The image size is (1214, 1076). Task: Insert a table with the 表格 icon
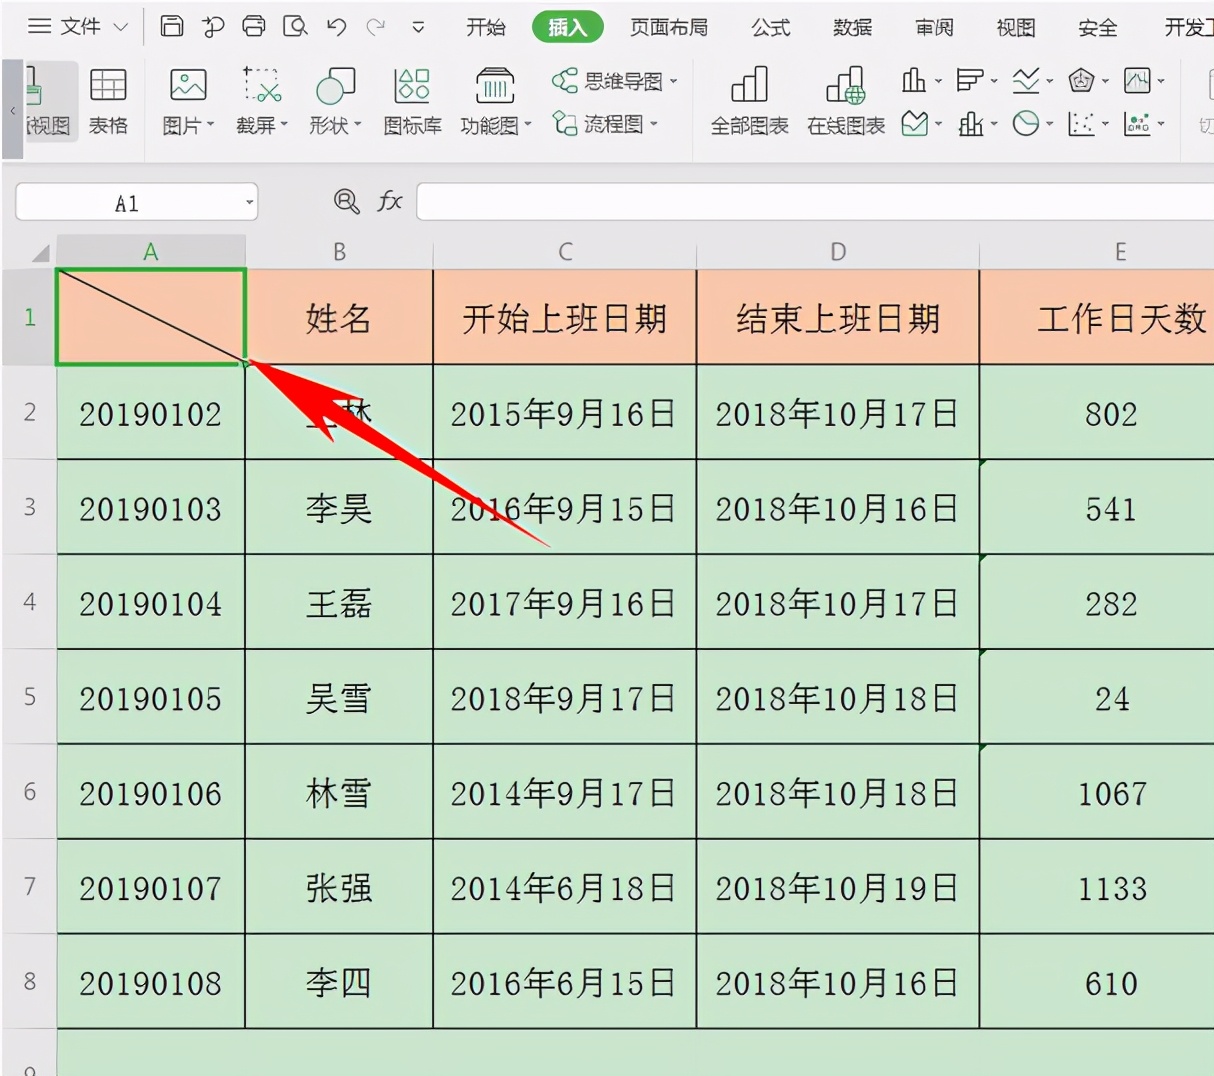coord(108,102)
